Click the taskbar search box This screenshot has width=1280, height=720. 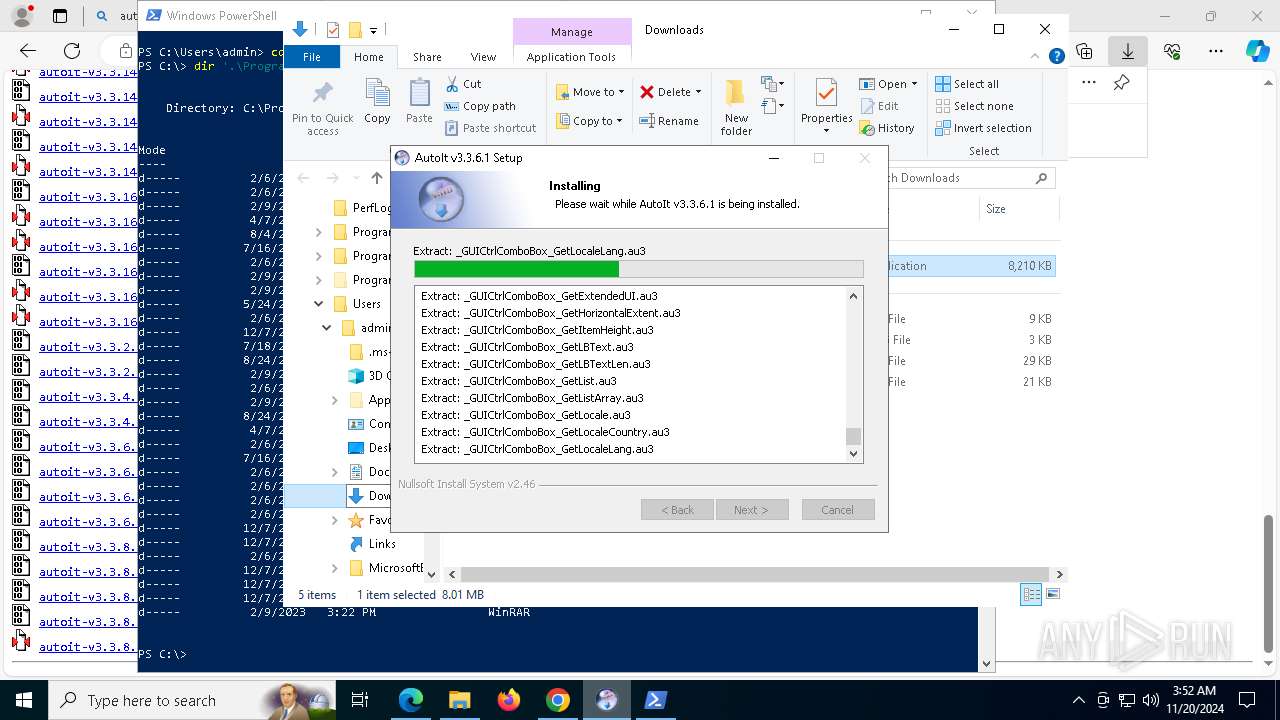(192, 700)
